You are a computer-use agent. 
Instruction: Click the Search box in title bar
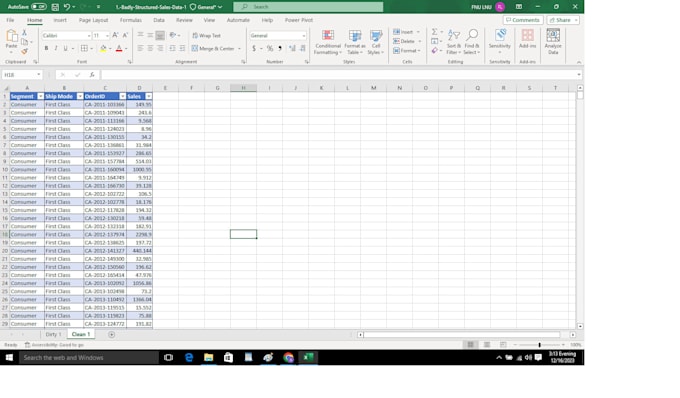pyautogui.click(x=308, y=7)
